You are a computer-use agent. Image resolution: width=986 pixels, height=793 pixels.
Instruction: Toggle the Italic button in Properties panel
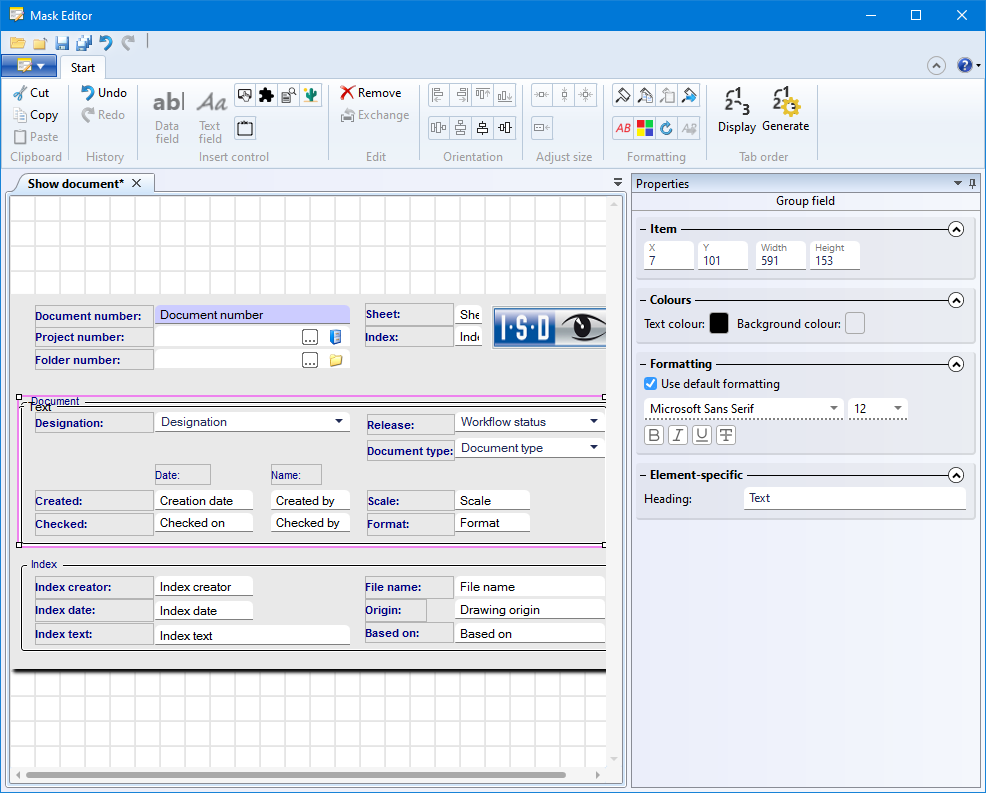pos(678,435)
